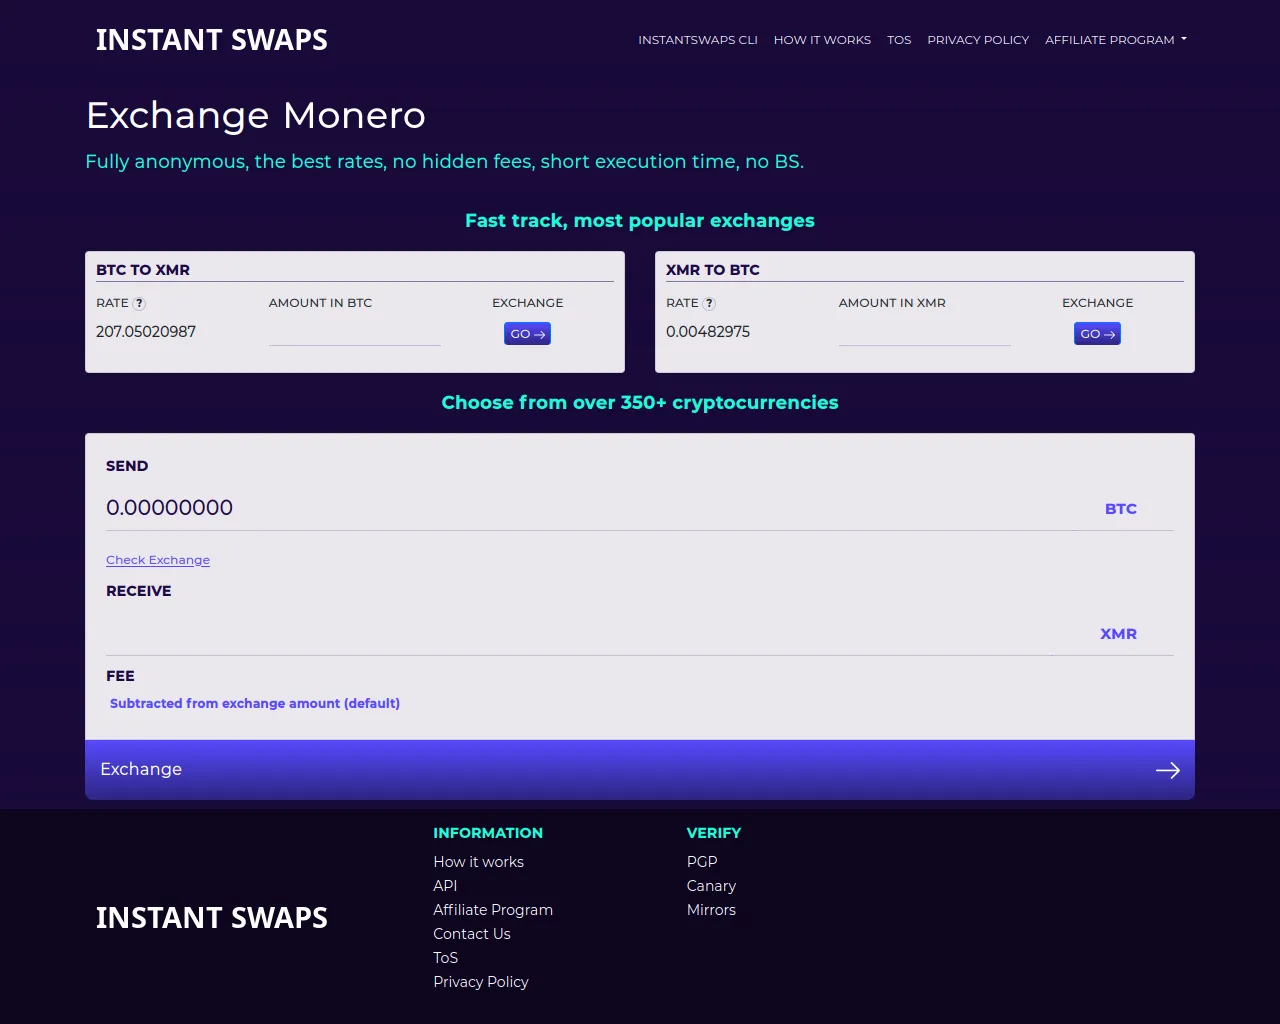Open the rate help icon for BTC to XMR
Image resolution: width=1280 pixels, height=1024 pixels.
click(140, 304)
